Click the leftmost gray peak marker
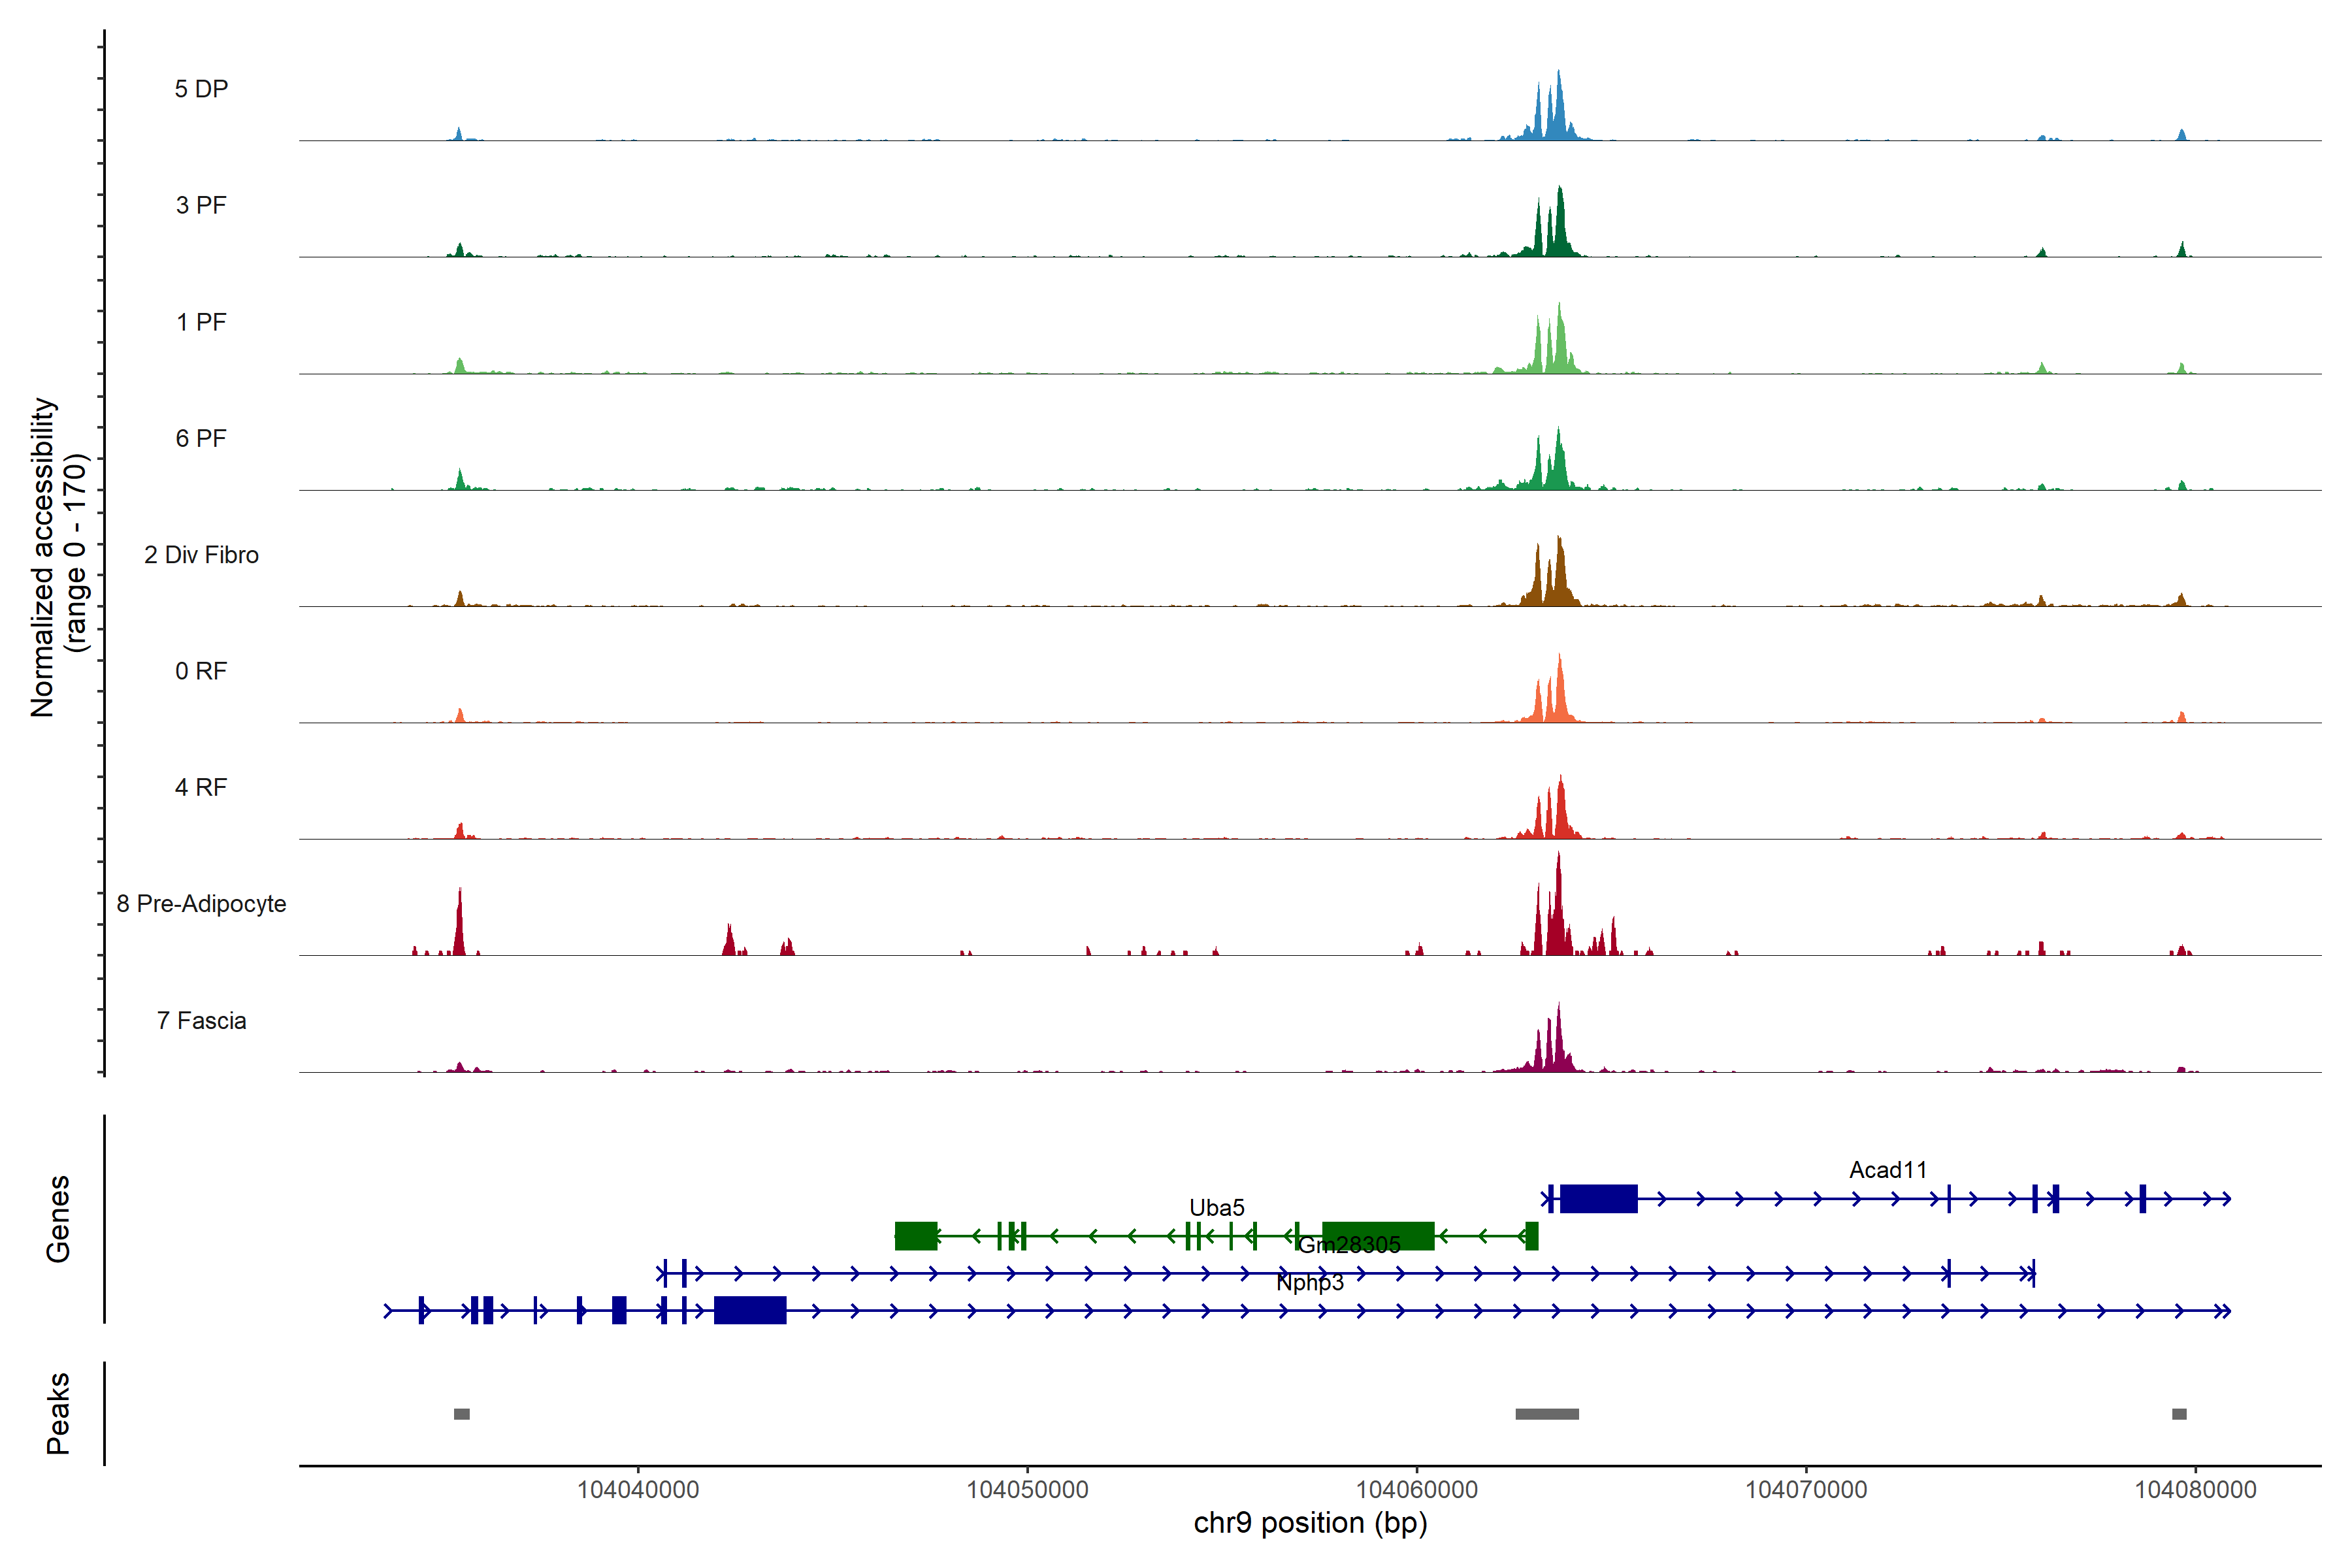 pyautogui.click(x=461, y=1414)
